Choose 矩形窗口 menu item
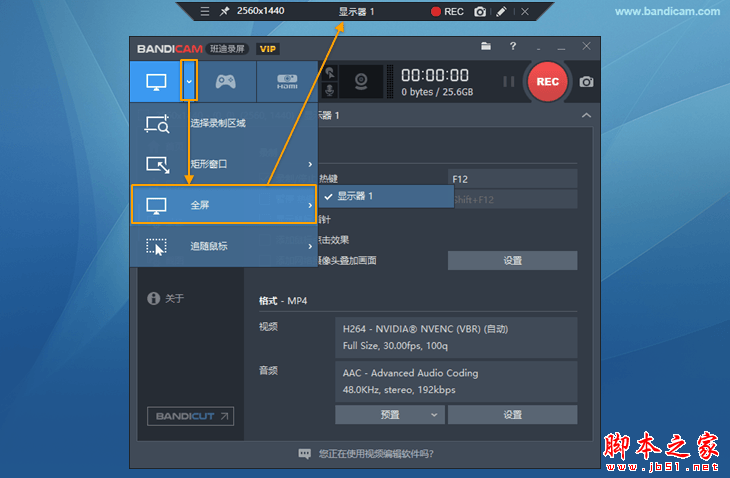 (224, 164)
